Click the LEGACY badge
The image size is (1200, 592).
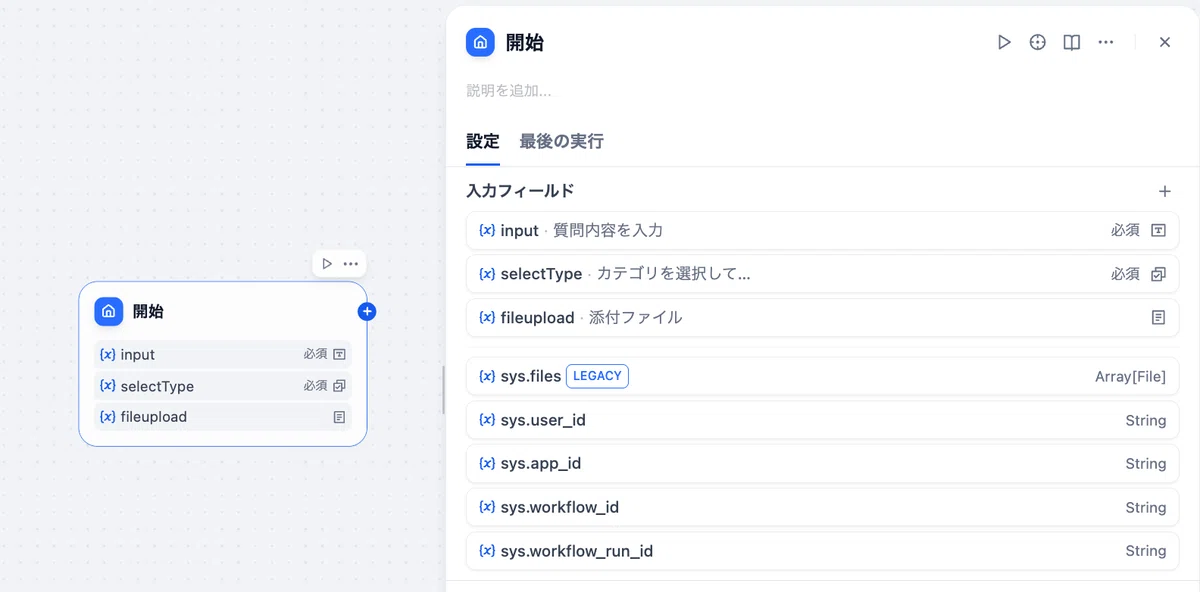tap(597, 376)
